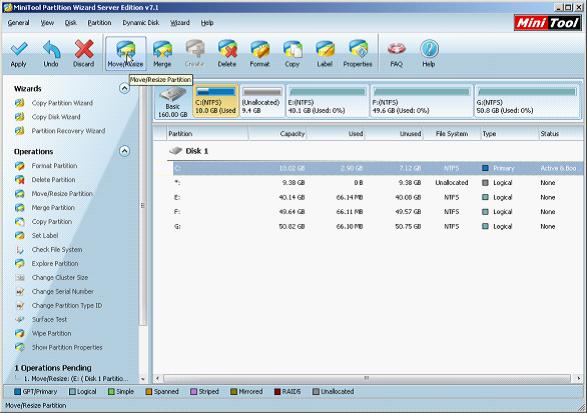Viewport: 587px width, 413px height.
Task: Open the Partition menu
Action: tap(99, 23)
